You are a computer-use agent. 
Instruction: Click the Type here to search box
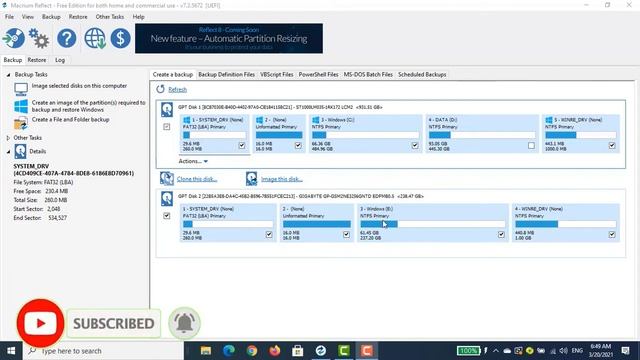103,351
